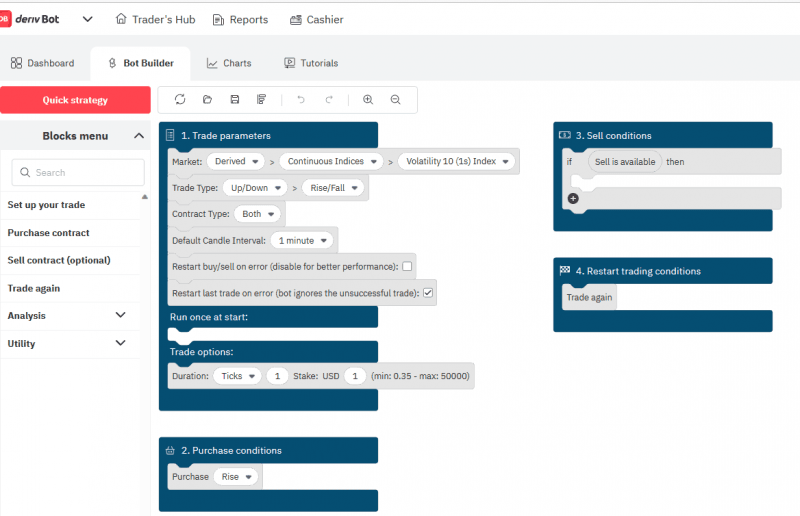Select the 1. Trade parameters block header
This screenshot has height=516, width=800.
(268, 135)
